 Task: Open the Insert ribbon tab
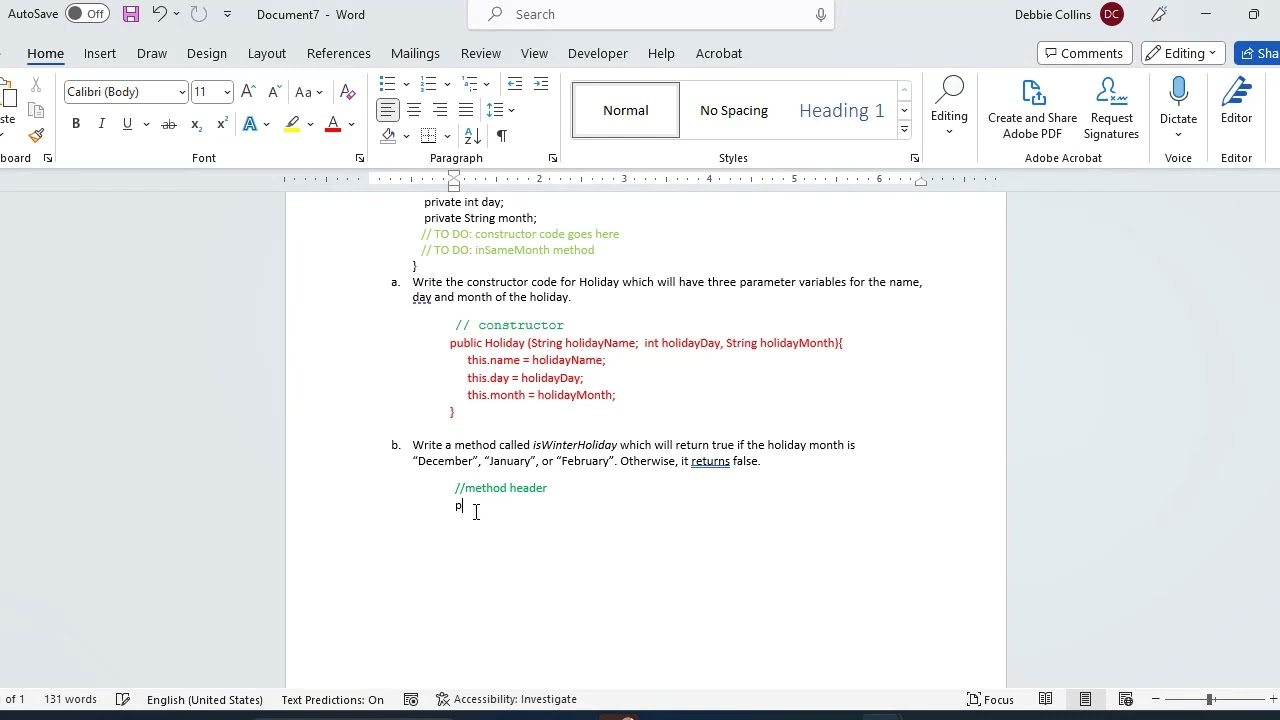[100, 53]
